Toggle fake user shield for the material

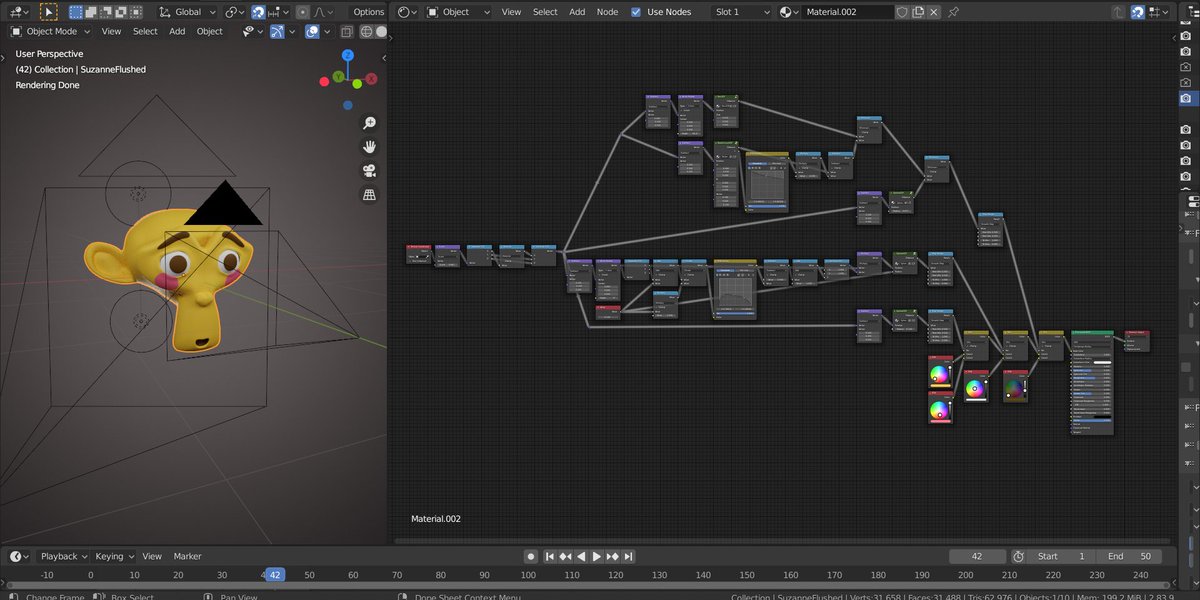coord(902,12)
